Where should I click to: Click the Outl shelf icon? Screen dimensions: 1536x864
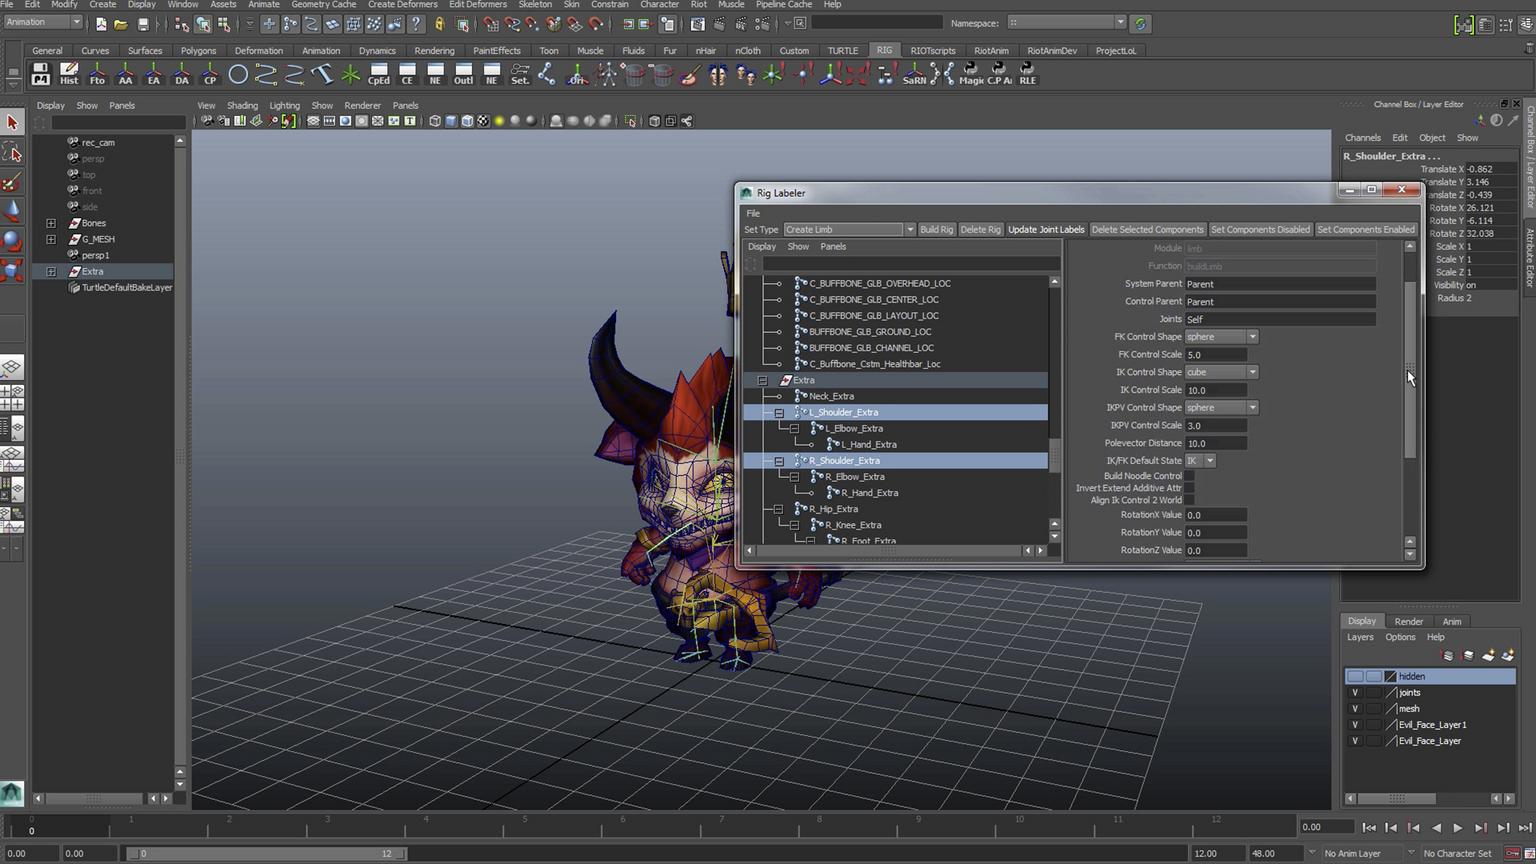point(463,74)
